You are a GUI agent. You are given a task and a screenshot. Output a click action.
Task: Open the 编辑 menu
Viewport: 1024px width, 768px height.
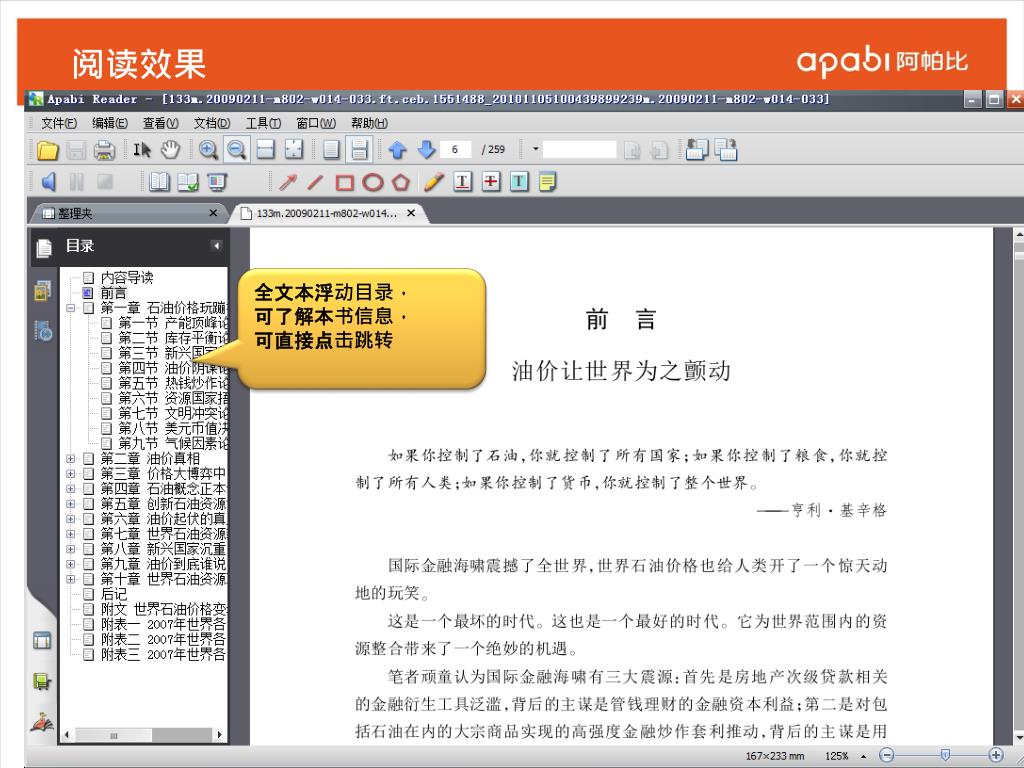tap(109, 123)
